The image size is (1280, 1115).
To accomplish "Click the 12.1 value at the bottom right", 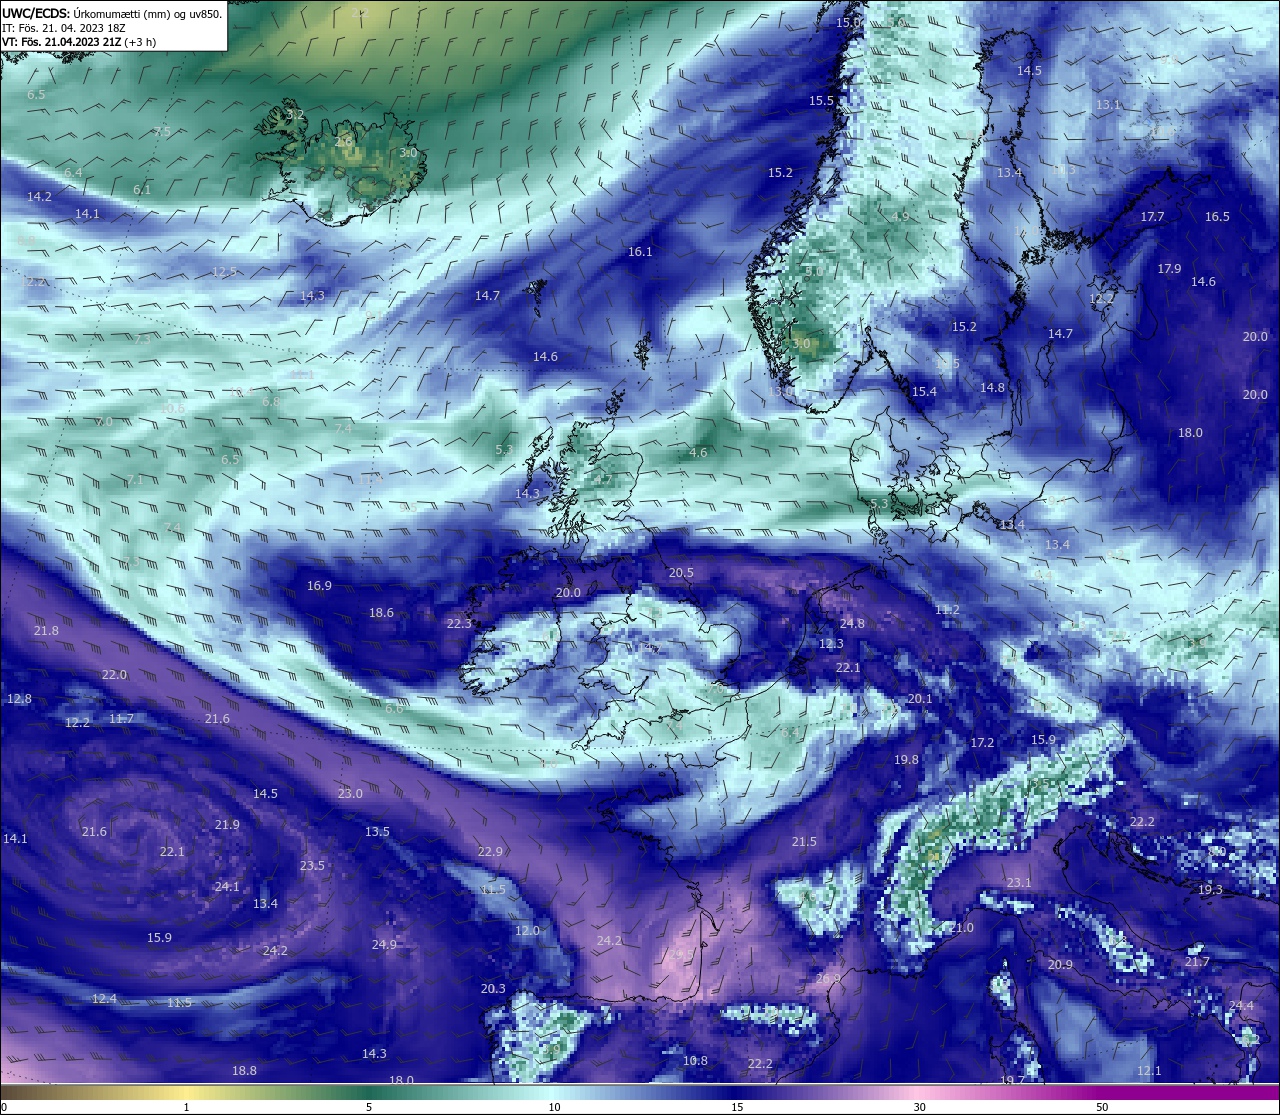I will click(x=1149, y=1071).
